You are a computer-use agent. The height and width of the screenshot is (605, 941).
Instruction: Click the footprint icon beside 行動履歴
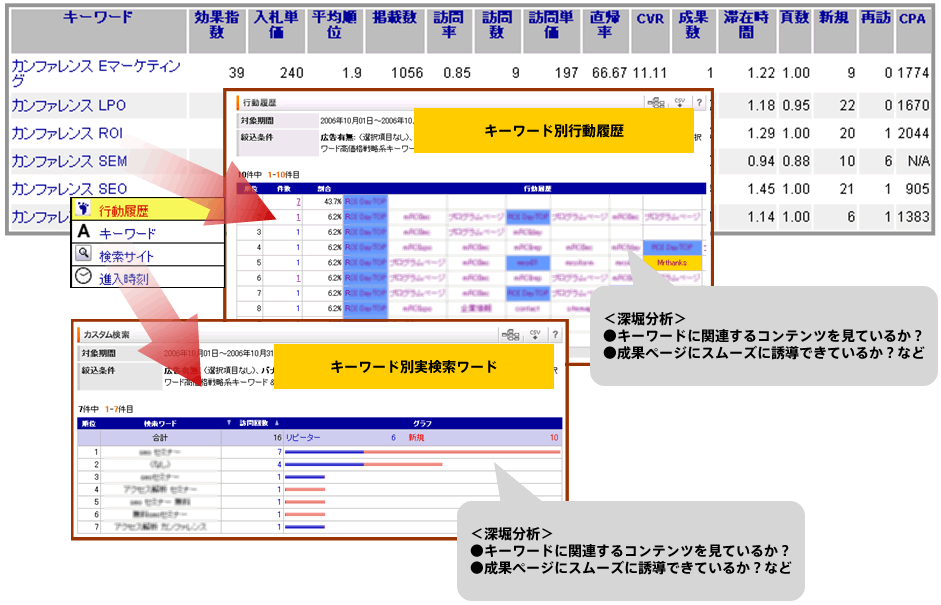point(84,210)
